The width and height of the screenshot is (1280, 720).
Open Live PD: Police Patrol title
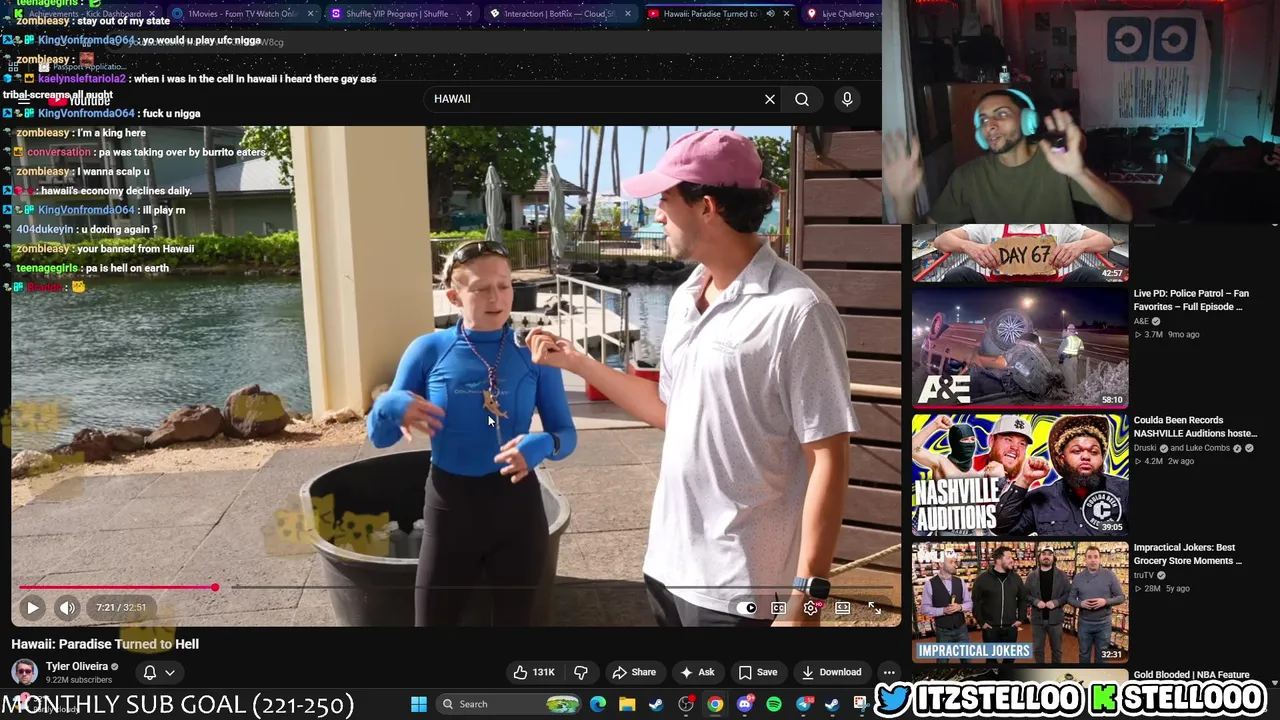(x=1191, y=300)
